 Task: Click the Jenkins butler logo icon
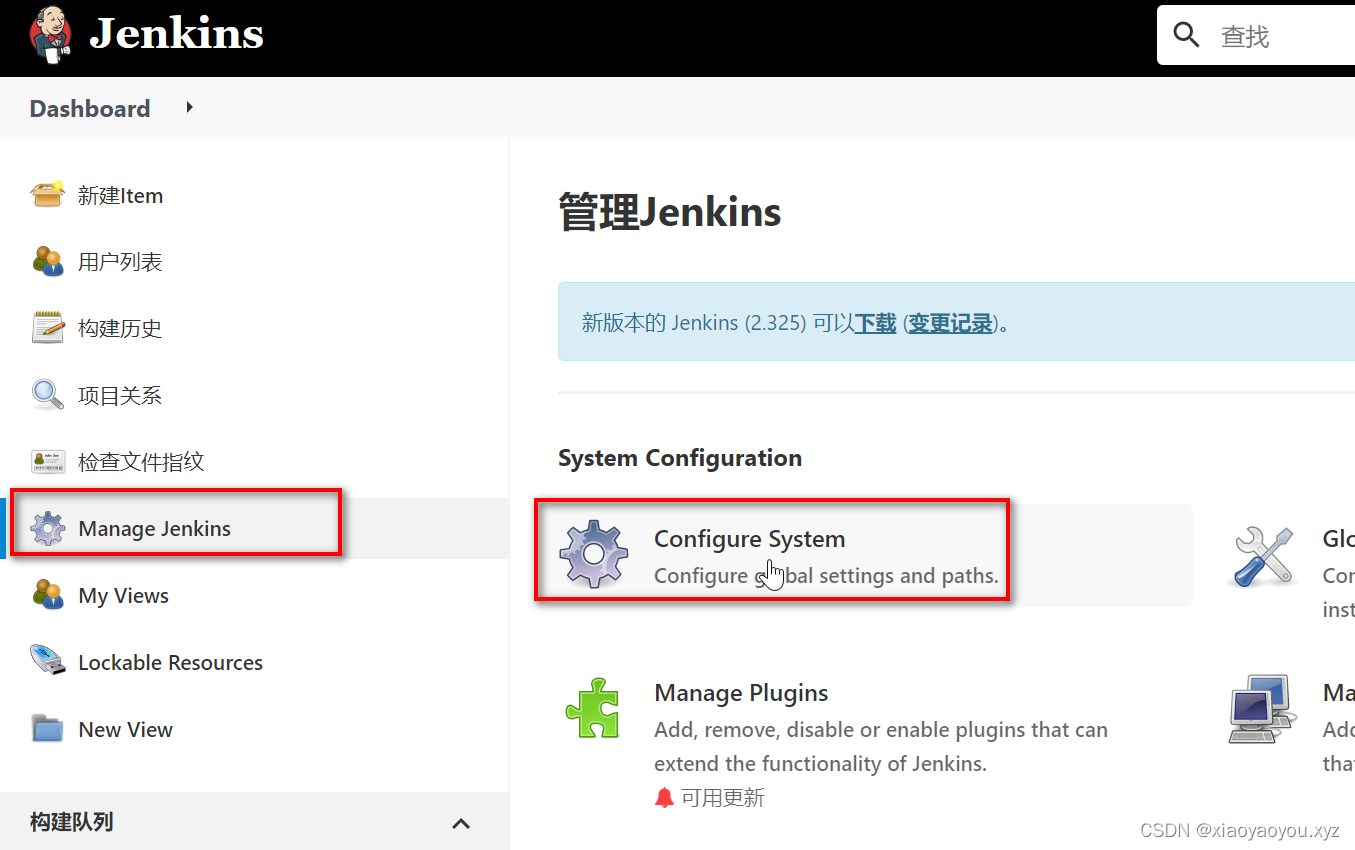(x=50, y=33)
